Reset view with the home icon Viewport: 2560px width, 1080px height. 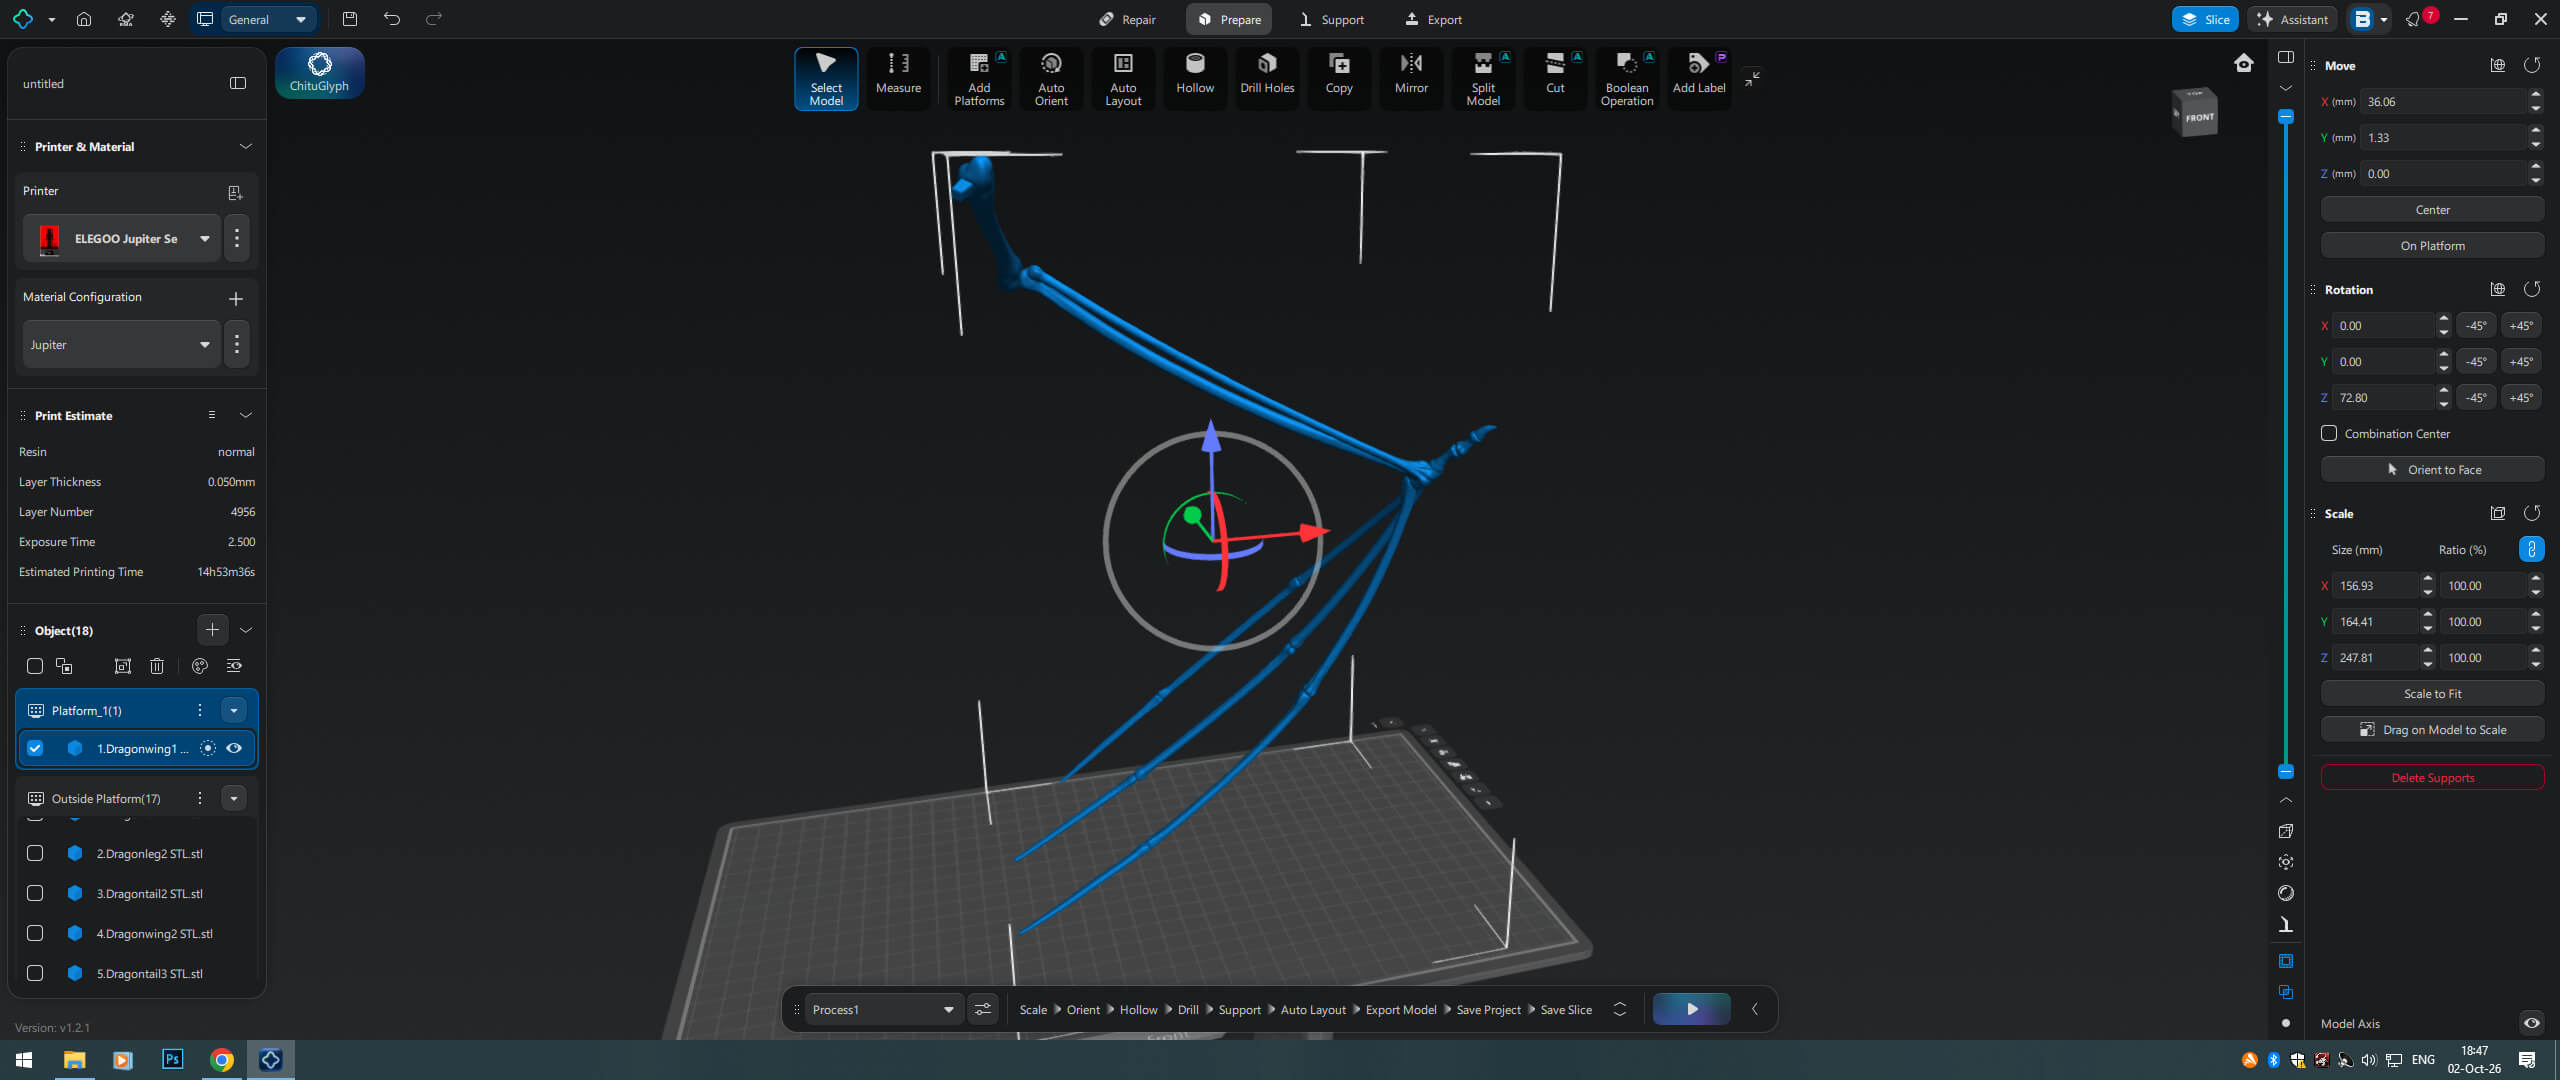pyautogui.click(x=2244, y=63)
